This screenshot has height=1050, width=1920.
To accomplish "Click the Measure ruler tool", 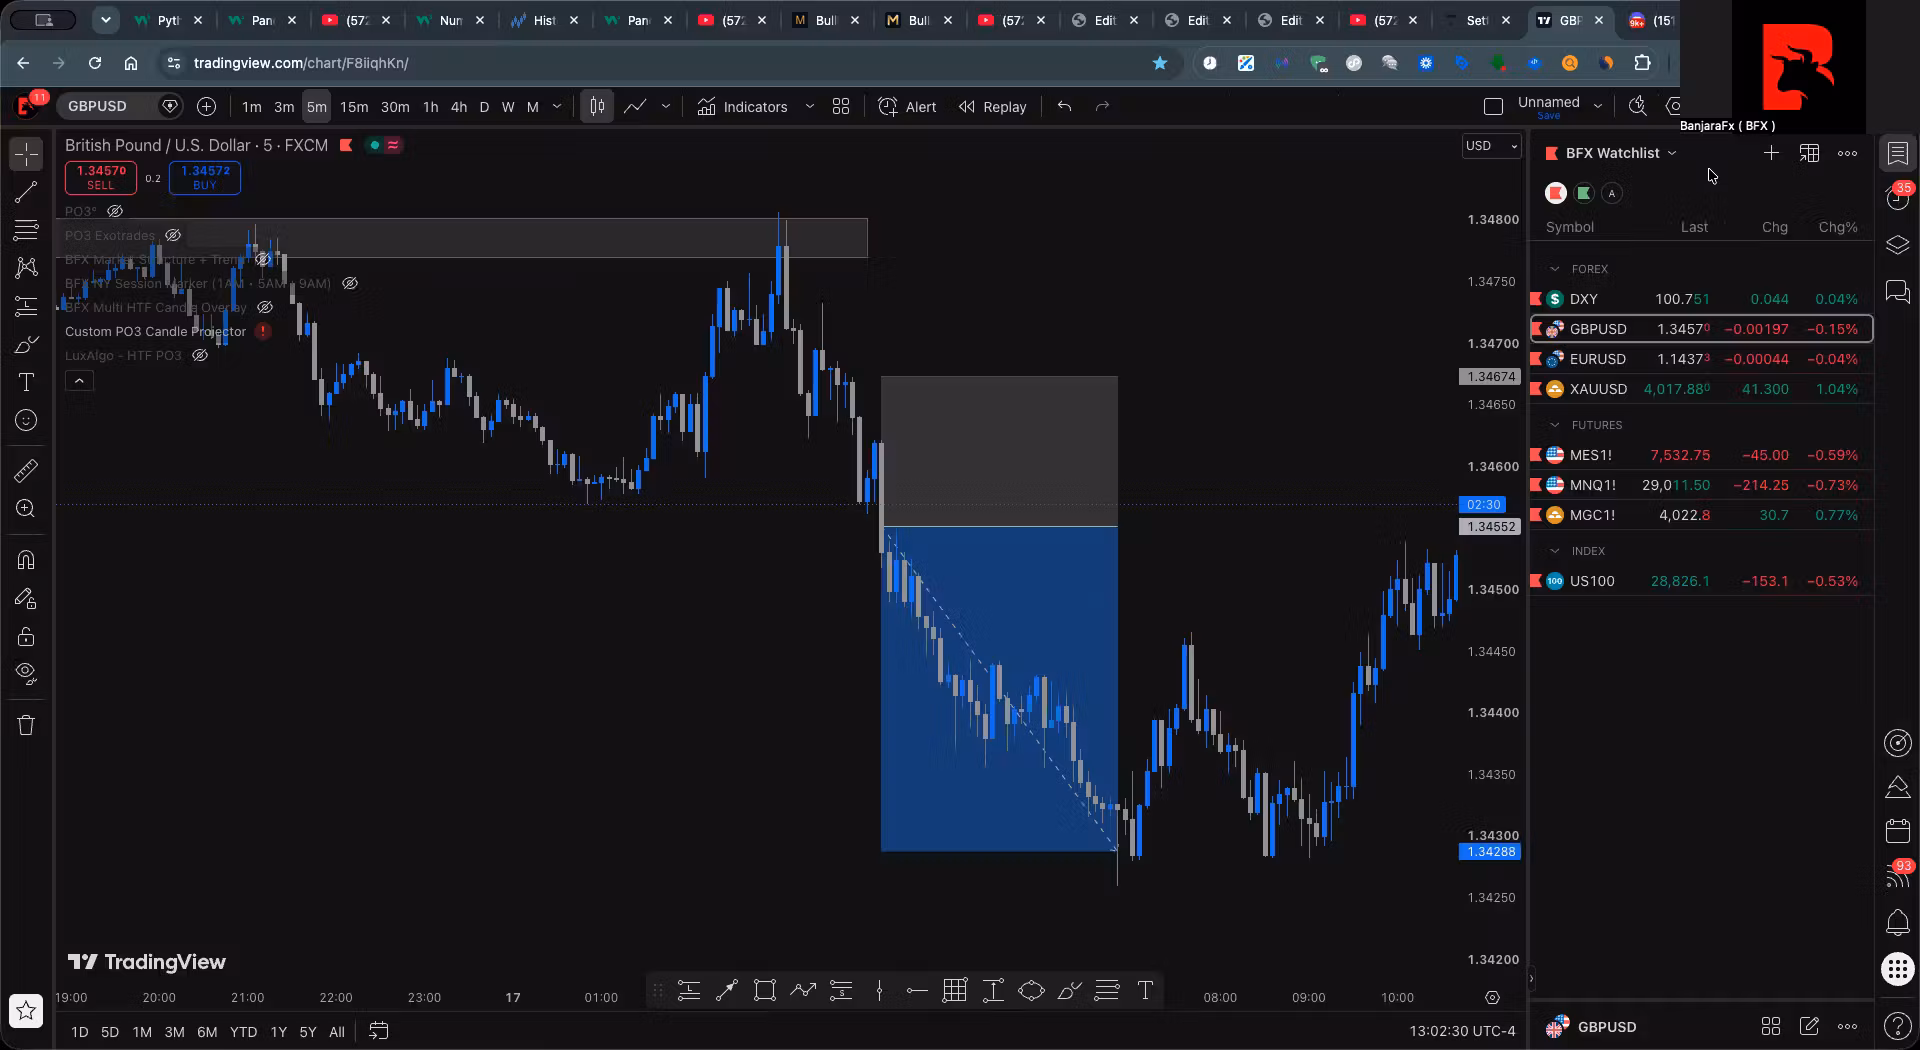I will (26, 470).
